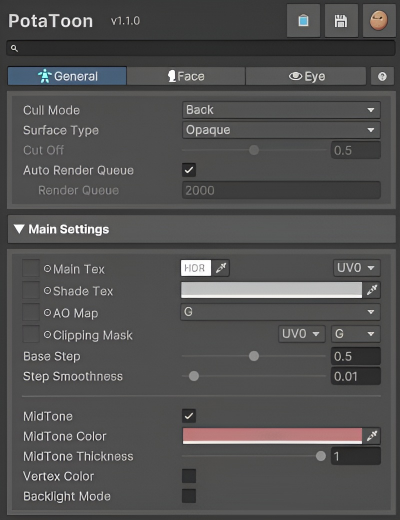Click the MidTone Color label
400x520 pixels.
click(x=65, y=436)
